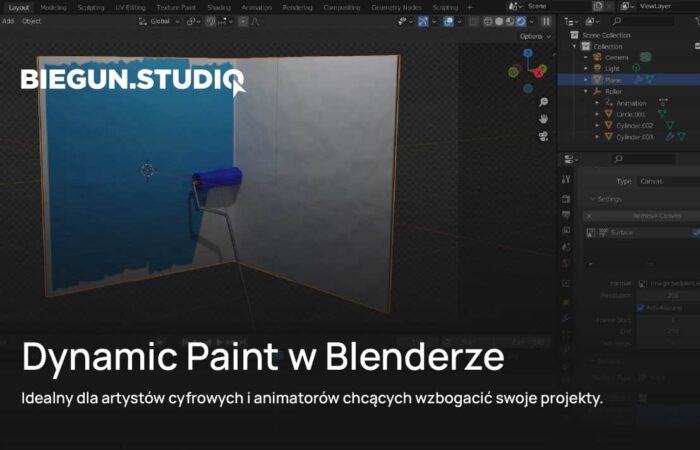Screen dimensions: 700x450
Task: Select Circle.001 in the outliner
Action: click(630, 114)
